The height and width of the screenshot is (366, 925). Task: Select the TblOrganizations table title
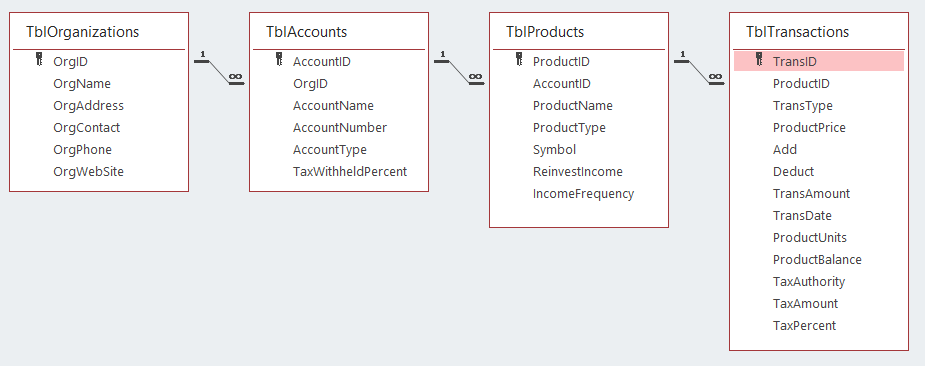[83, 32]
